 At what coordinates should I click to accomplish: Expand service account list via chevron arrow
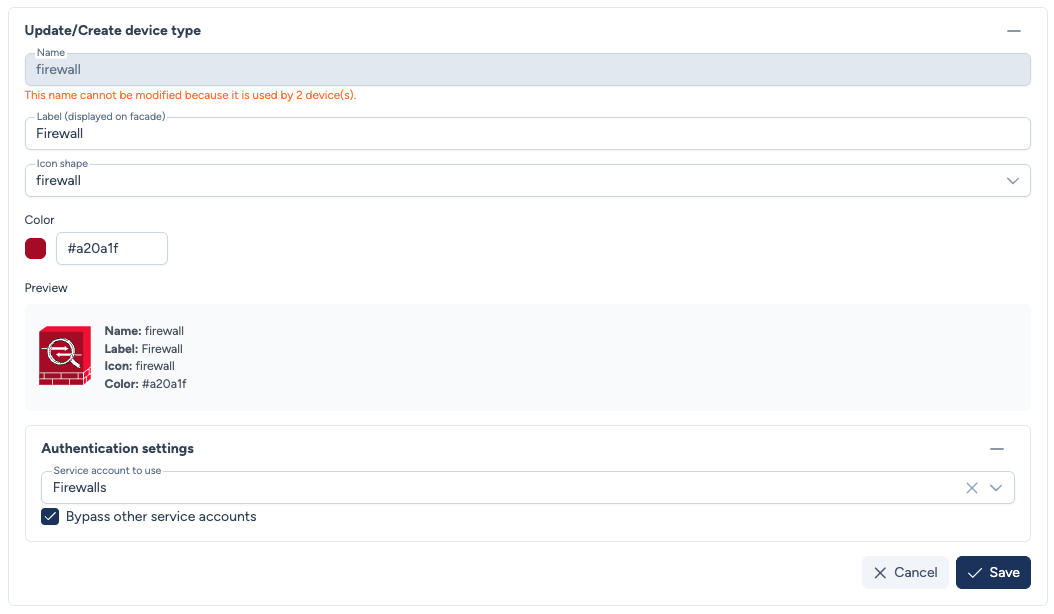coord(996,488)
